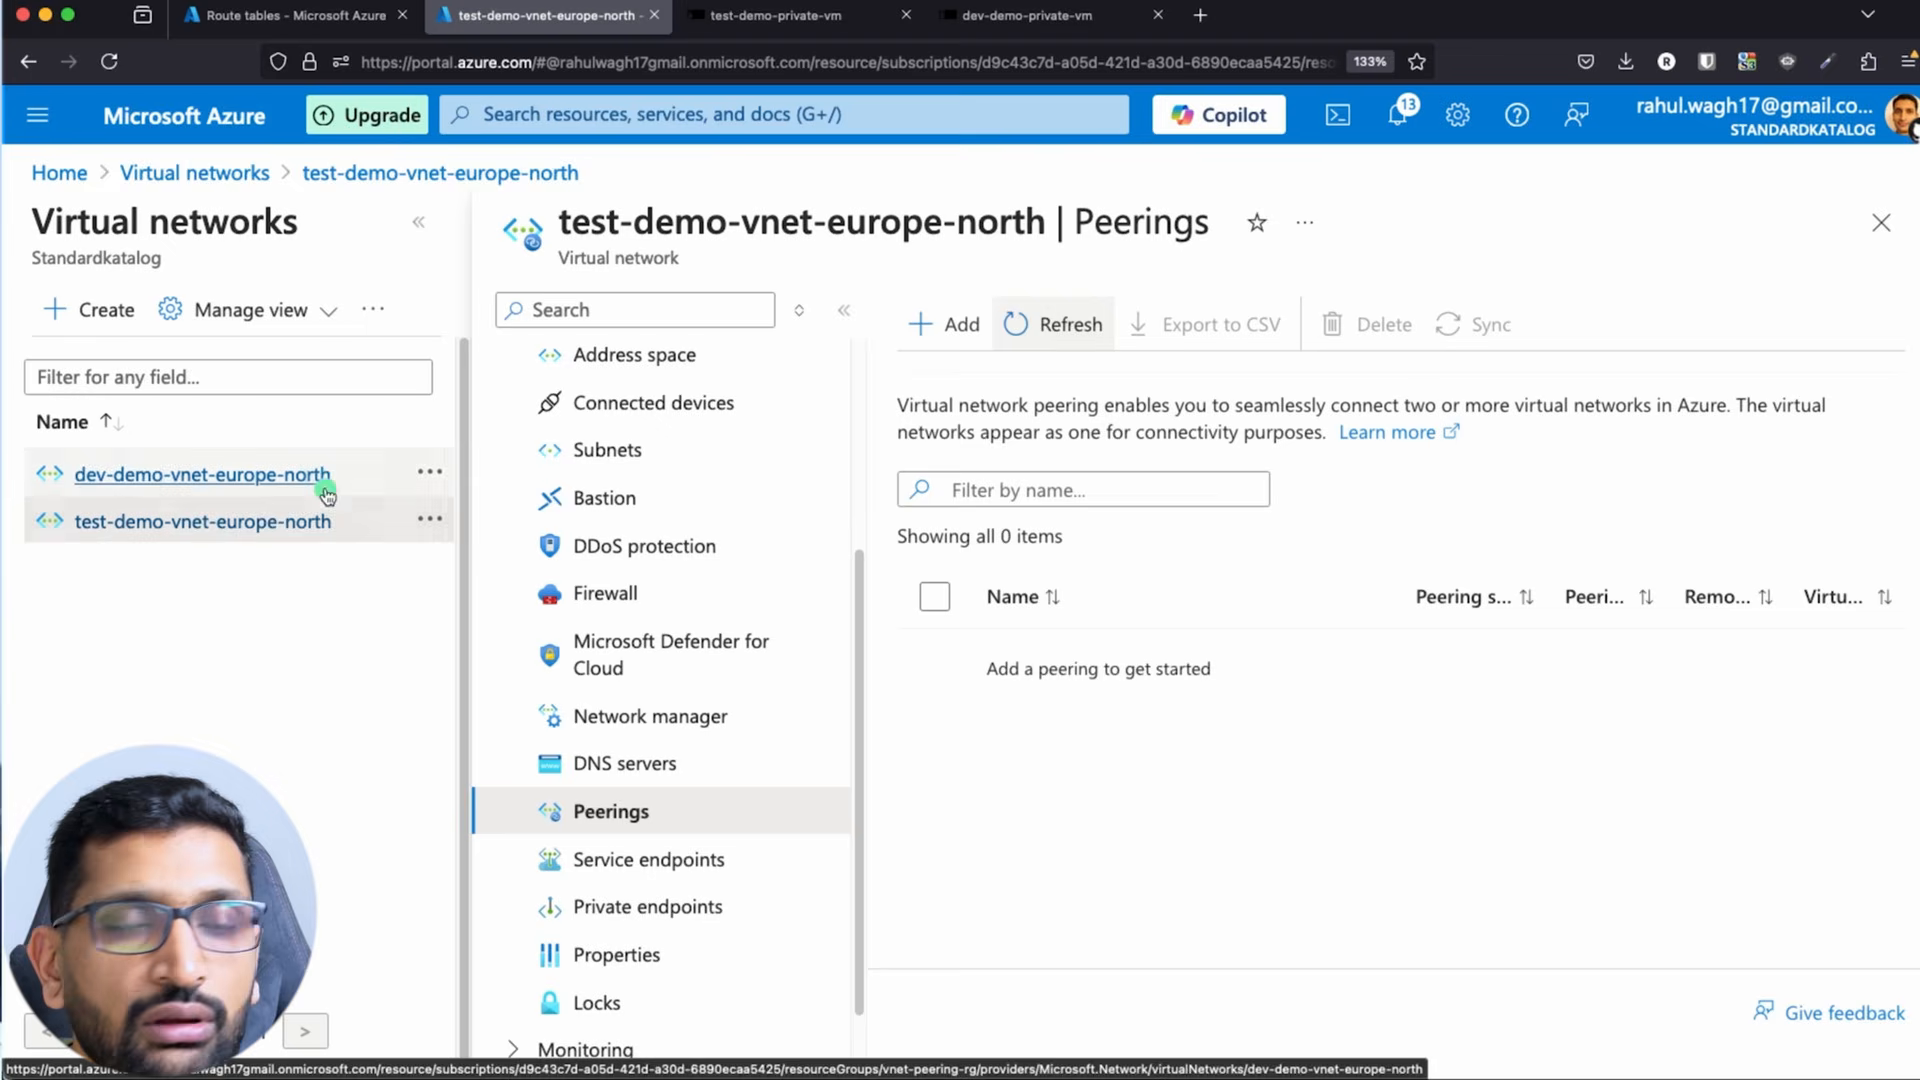The image size is (1920, 1080).
Task: Open Firewall menu item
Action: pyautogui.click(x=605, y=593)
